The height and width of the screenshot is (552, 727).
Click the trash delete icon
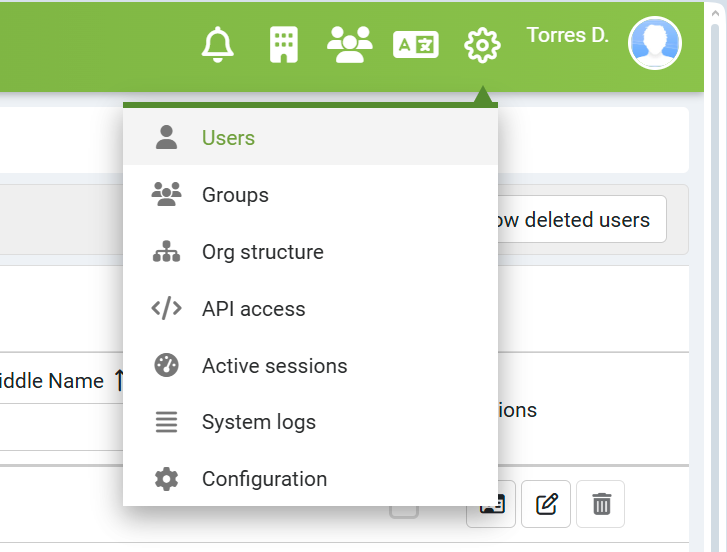601,504
